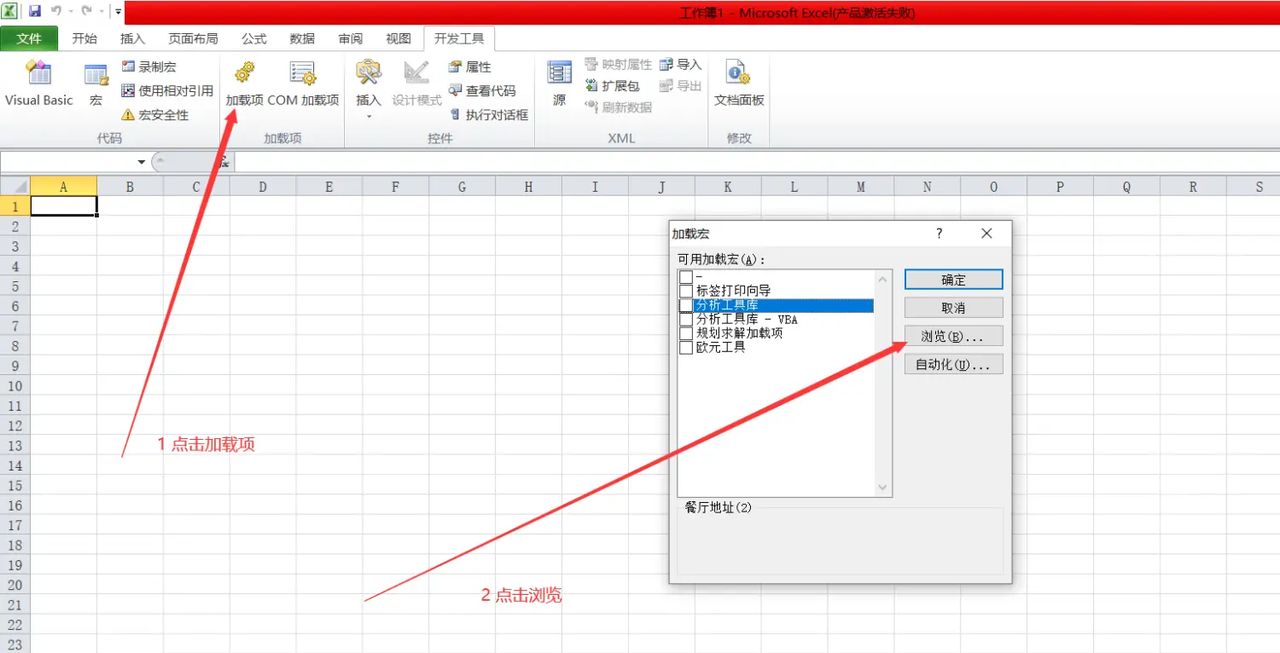1280x653 pixels.
Task: Tick the checkbox labeled with a dash
Action: tap(686, 276)
